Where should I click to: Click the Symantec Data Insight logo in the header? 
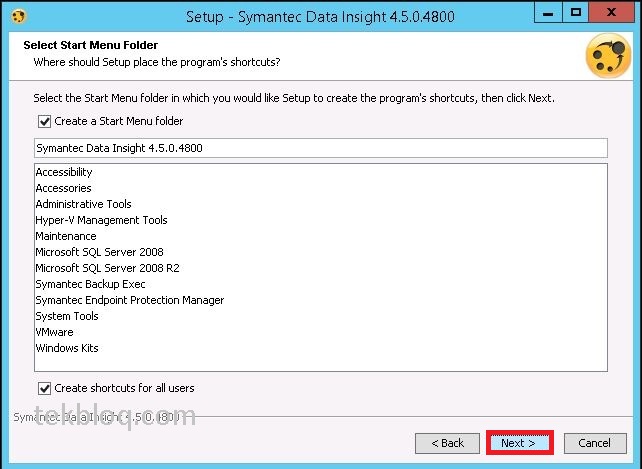(608, 56)
